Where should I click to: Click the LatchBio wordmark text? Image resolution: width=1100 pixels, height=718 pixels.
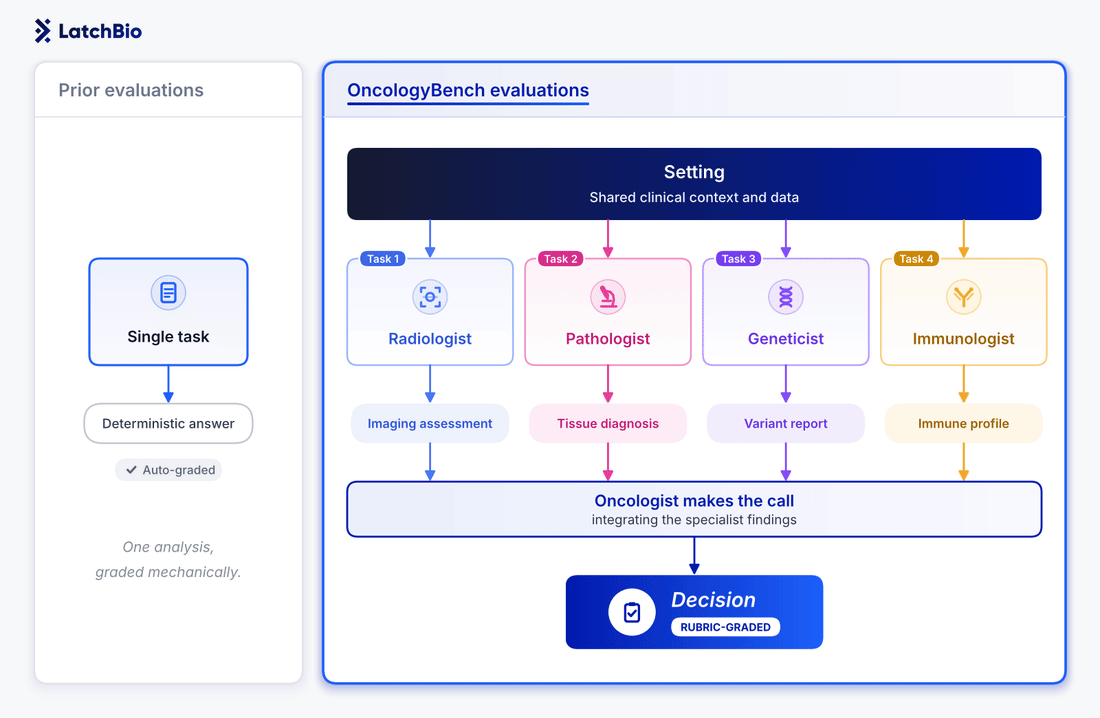(x=100, y=31)
